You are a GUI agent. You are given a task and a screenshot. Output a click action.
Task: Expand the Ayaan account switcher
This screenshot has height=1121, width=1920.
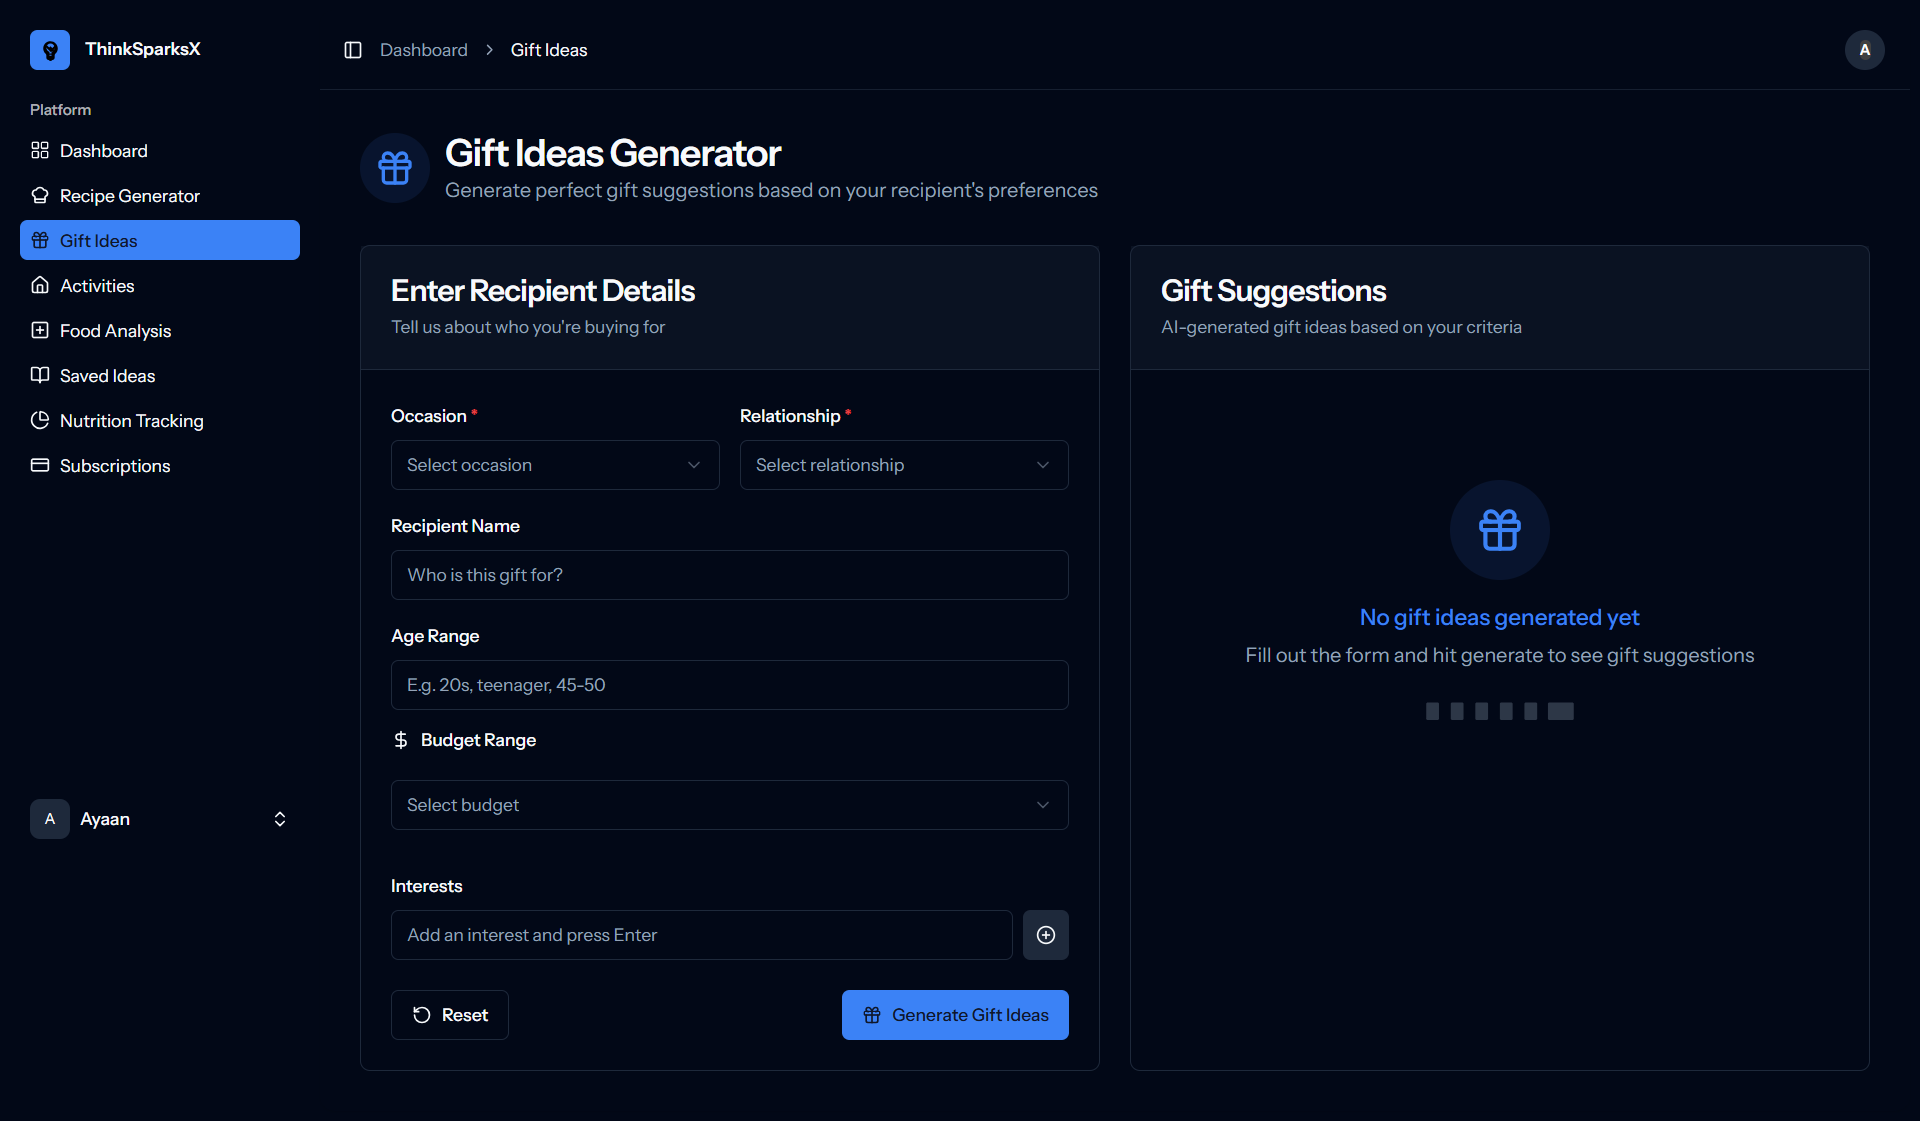tap(280, 819)
